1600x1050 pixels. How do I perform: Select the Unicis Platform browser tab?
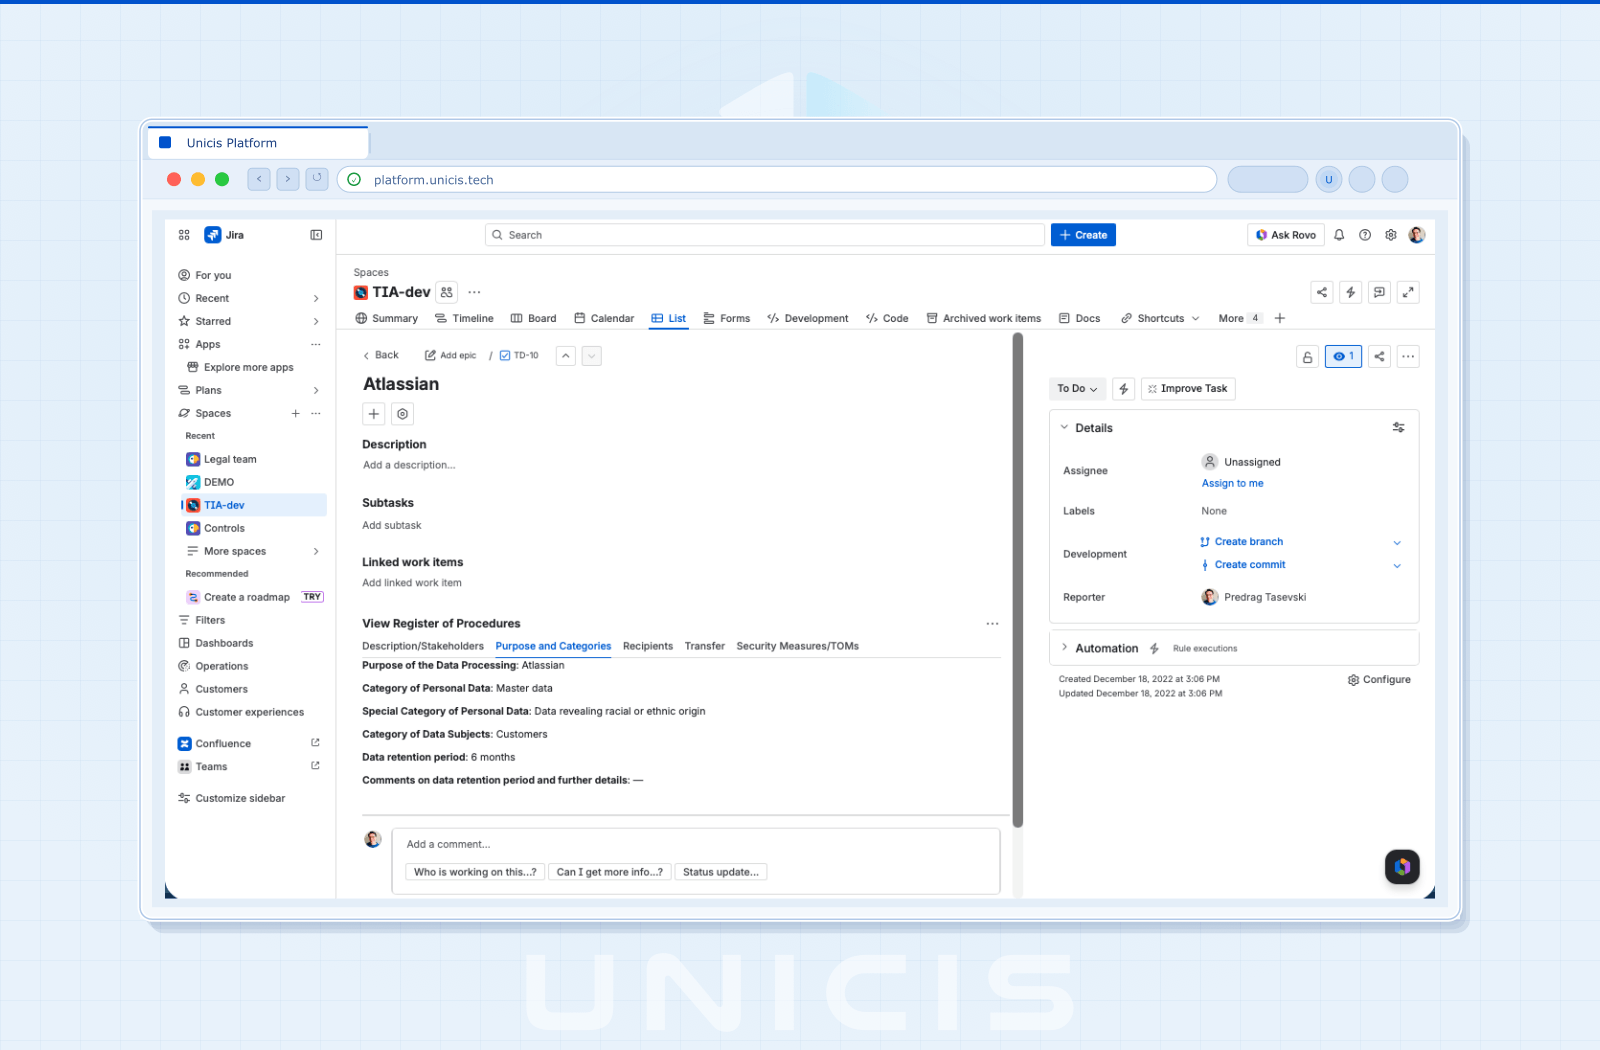(x=258, y=143)
